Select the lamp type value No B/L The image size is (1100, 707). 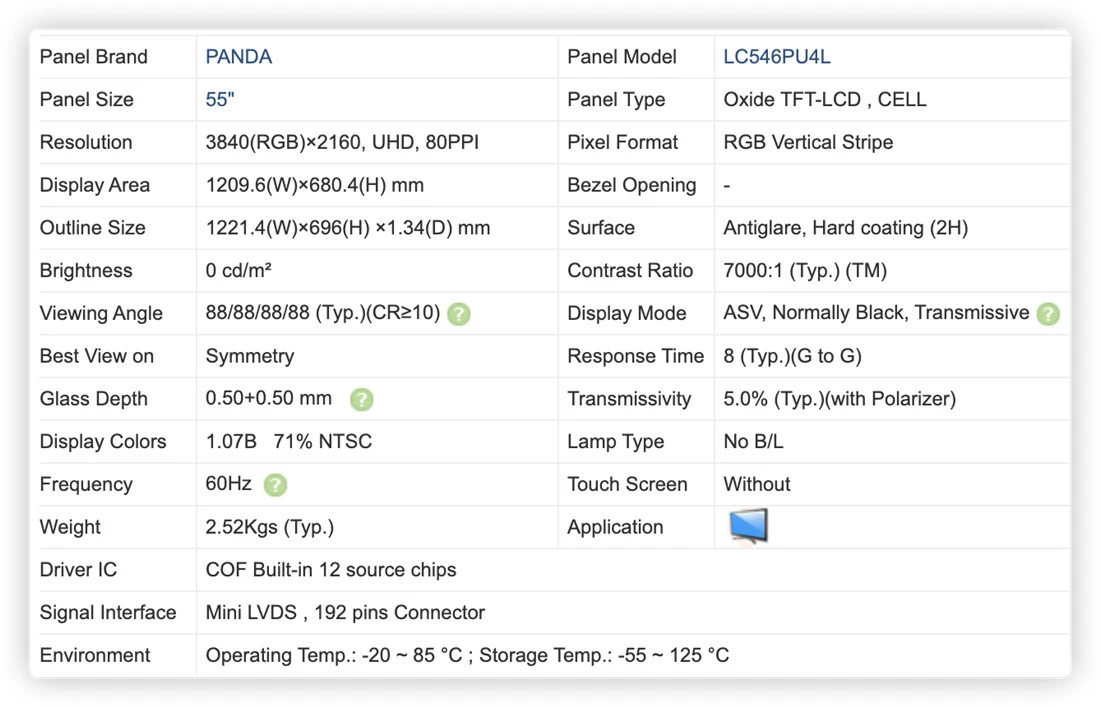point(753,442)
